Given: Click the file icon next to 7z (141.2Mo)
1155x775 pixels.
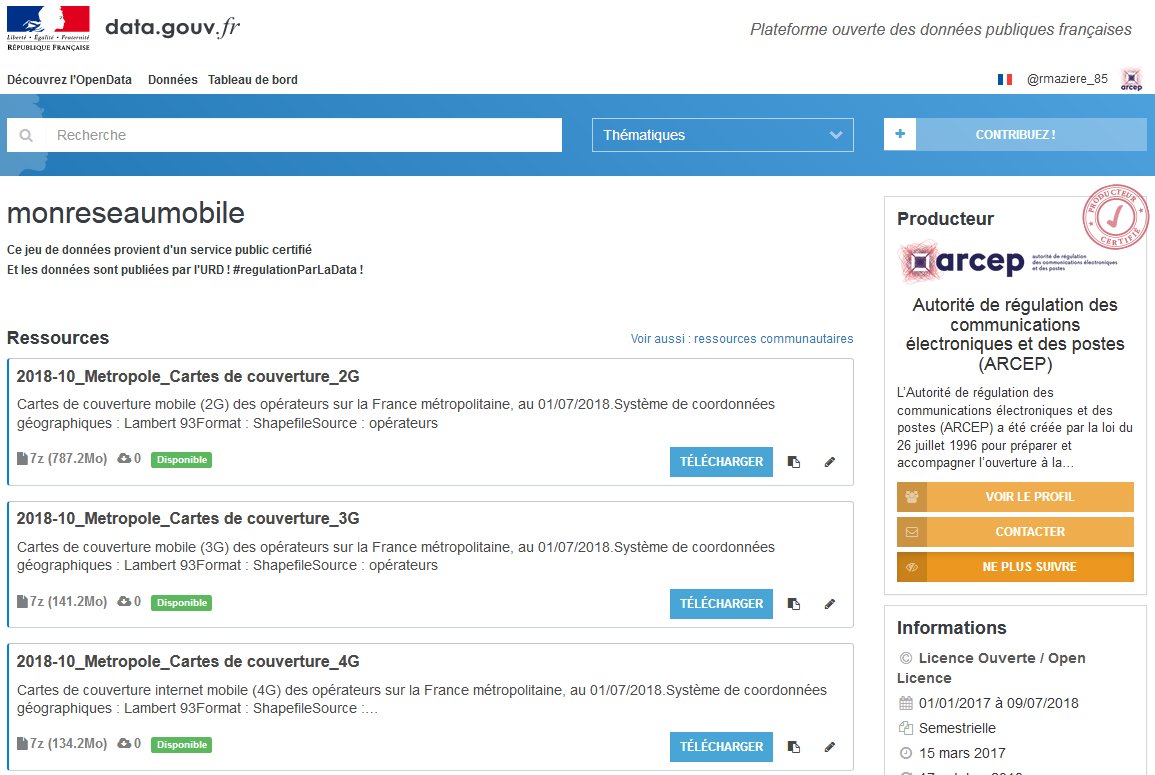Looking at the screenshot, I should pyautogui.click(x=22, y=601).
